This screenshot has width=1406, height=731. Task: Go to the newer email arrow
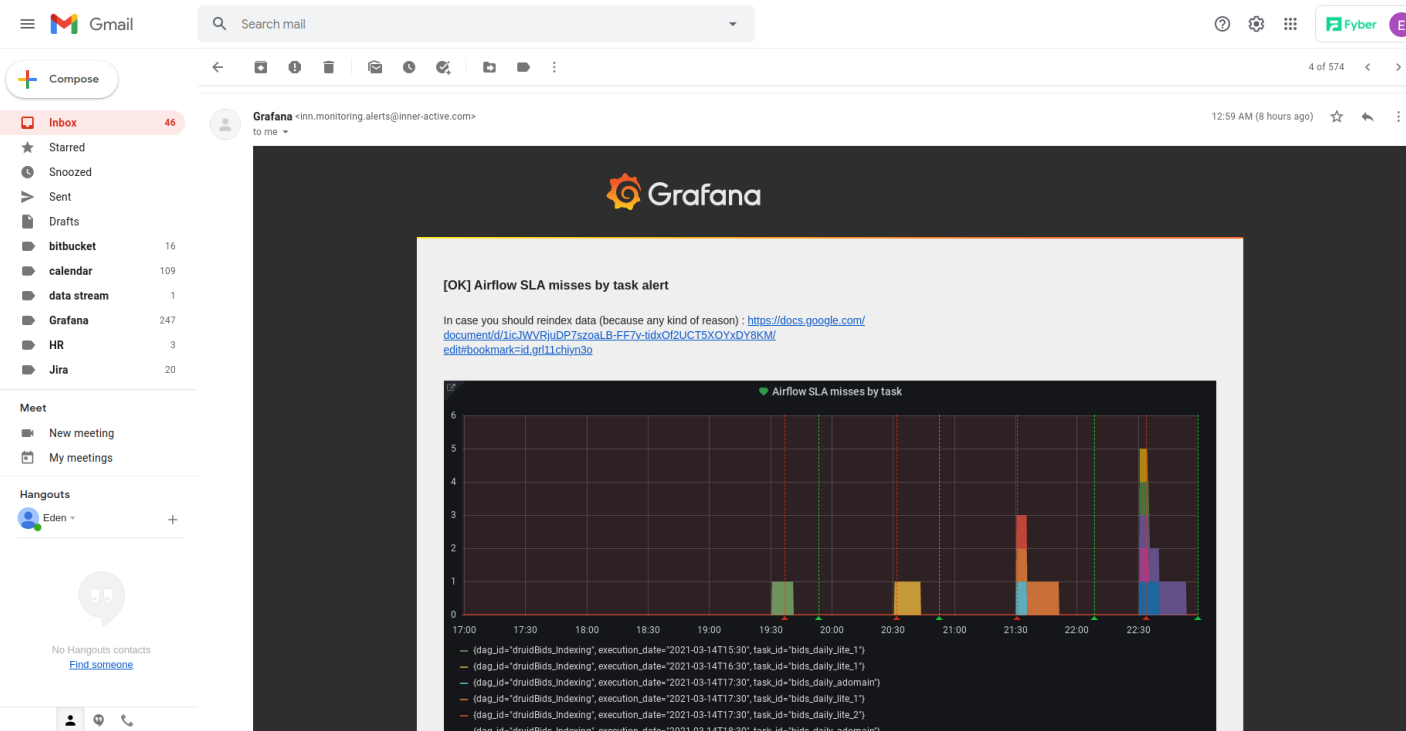1367,67
